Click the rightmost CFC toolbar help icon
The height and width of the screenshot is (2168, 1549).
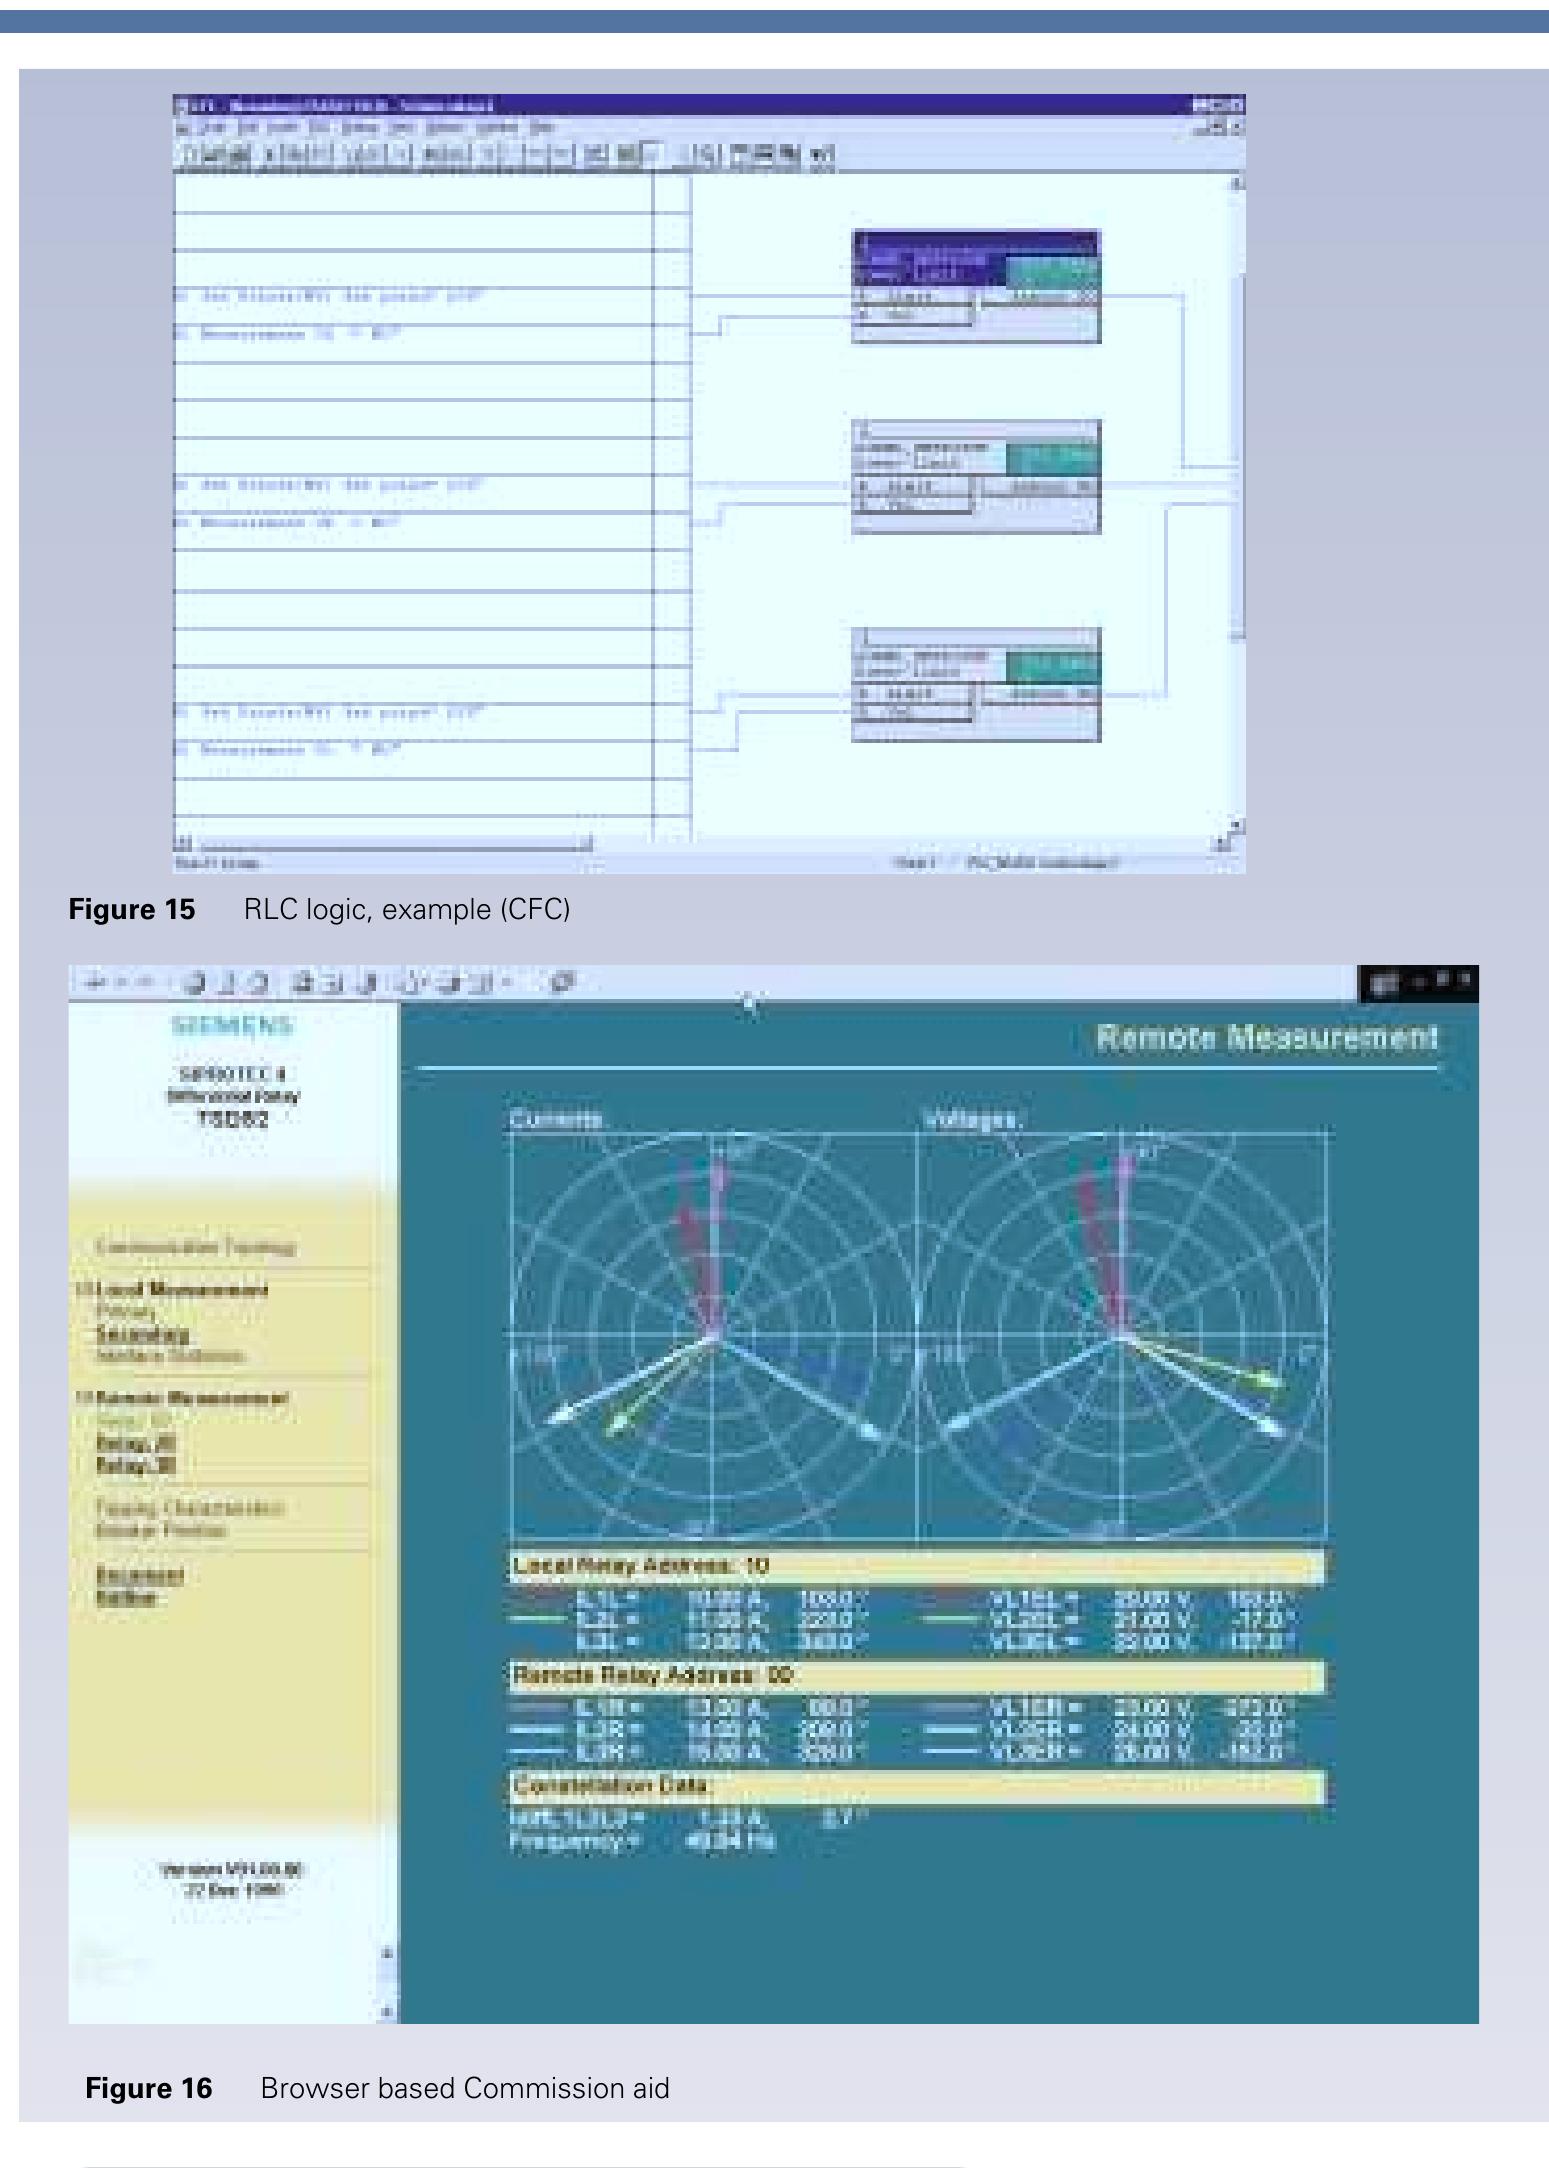pyautogui.click(x=820, y=154)
